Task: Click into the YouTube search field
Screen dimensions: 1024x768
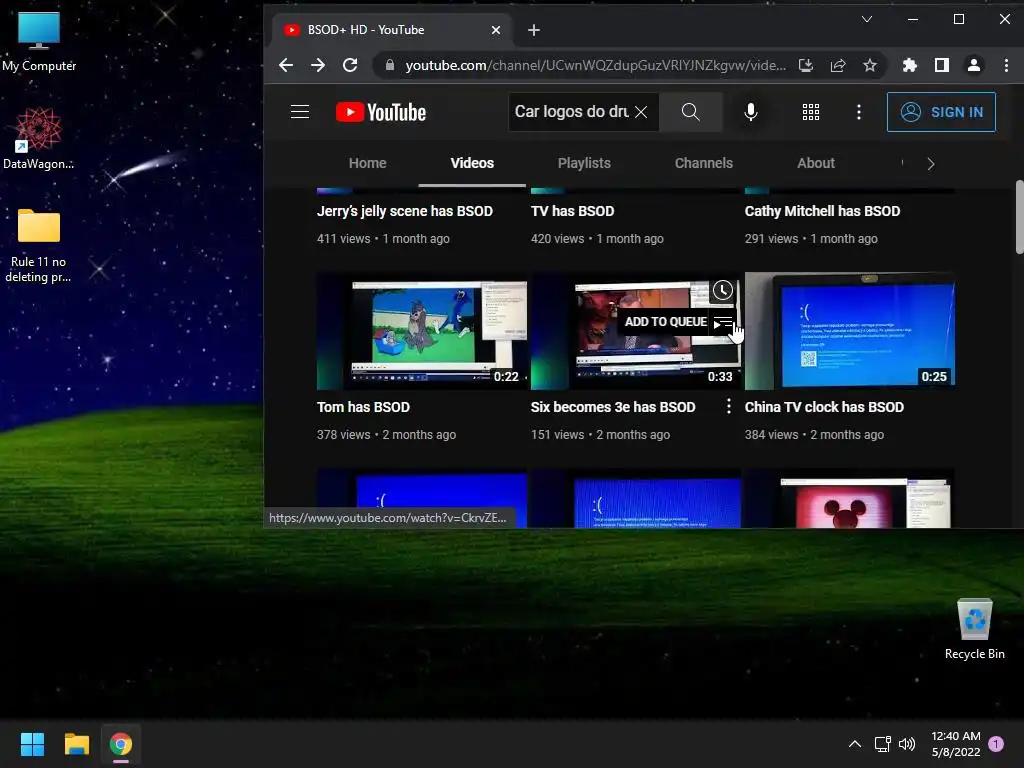Action: tap(571, 112)
